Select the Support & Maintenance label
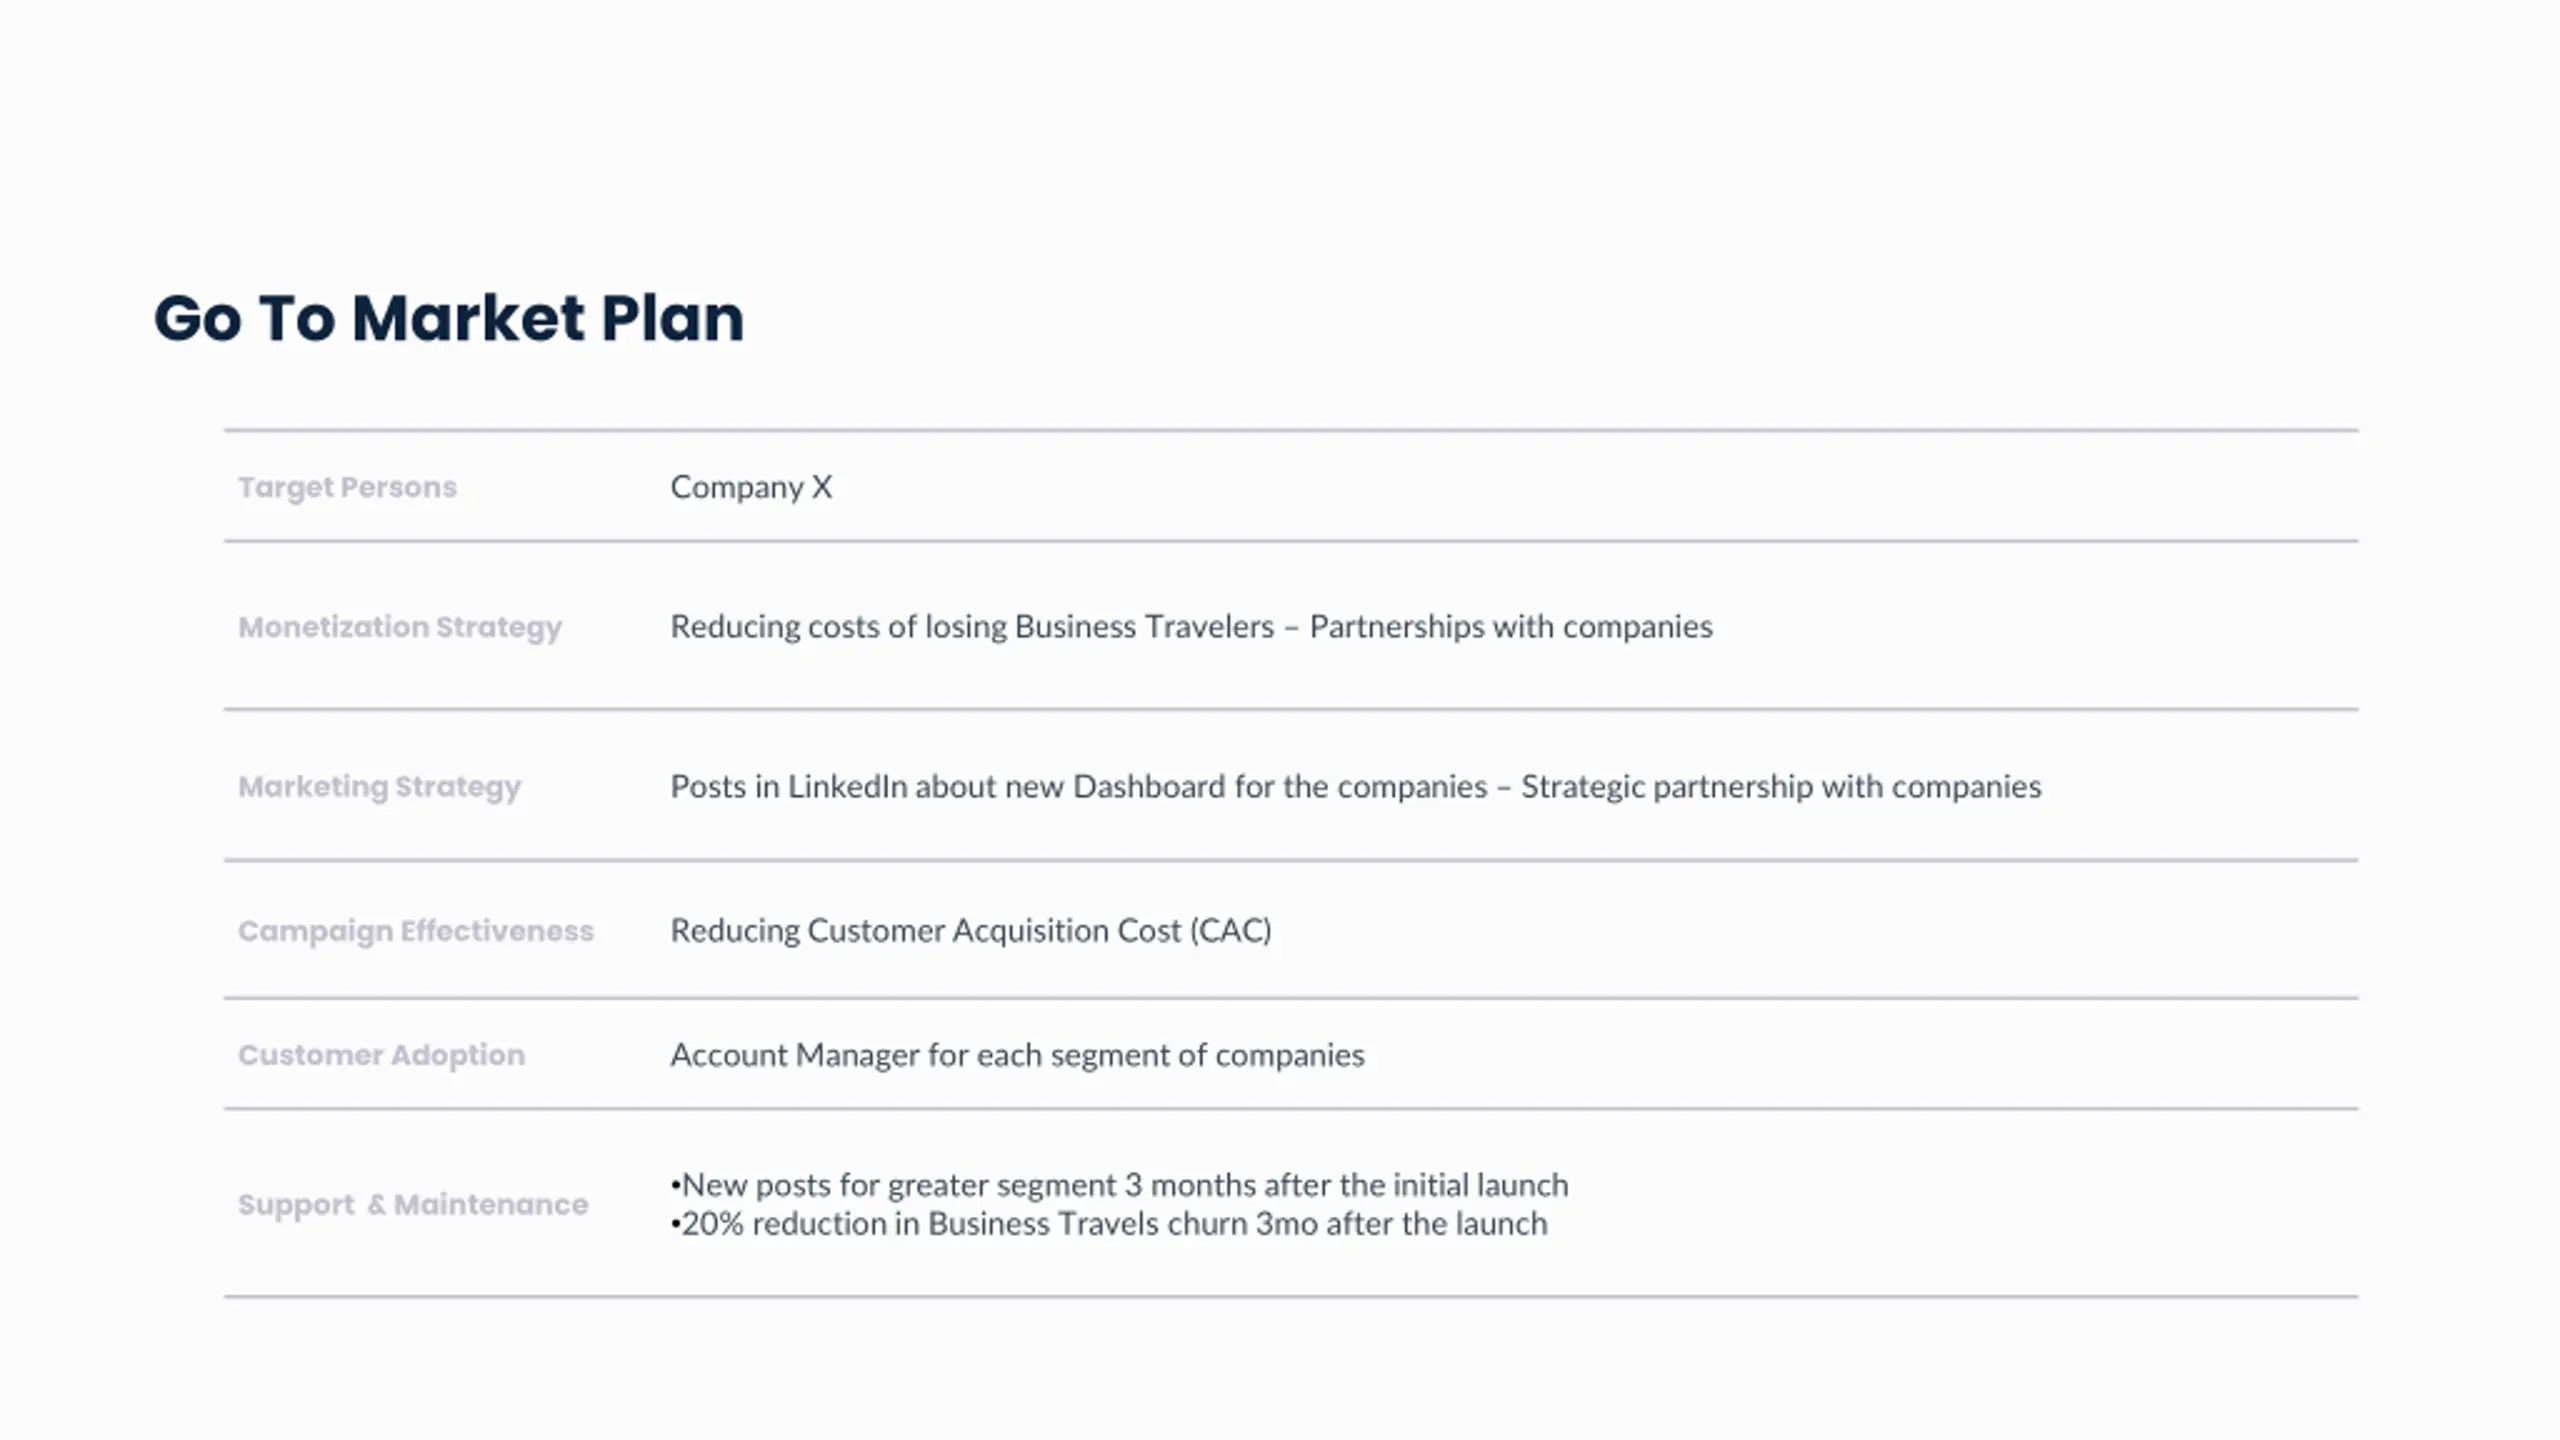2560x1440 pixels. click(x=413, y=1205)
